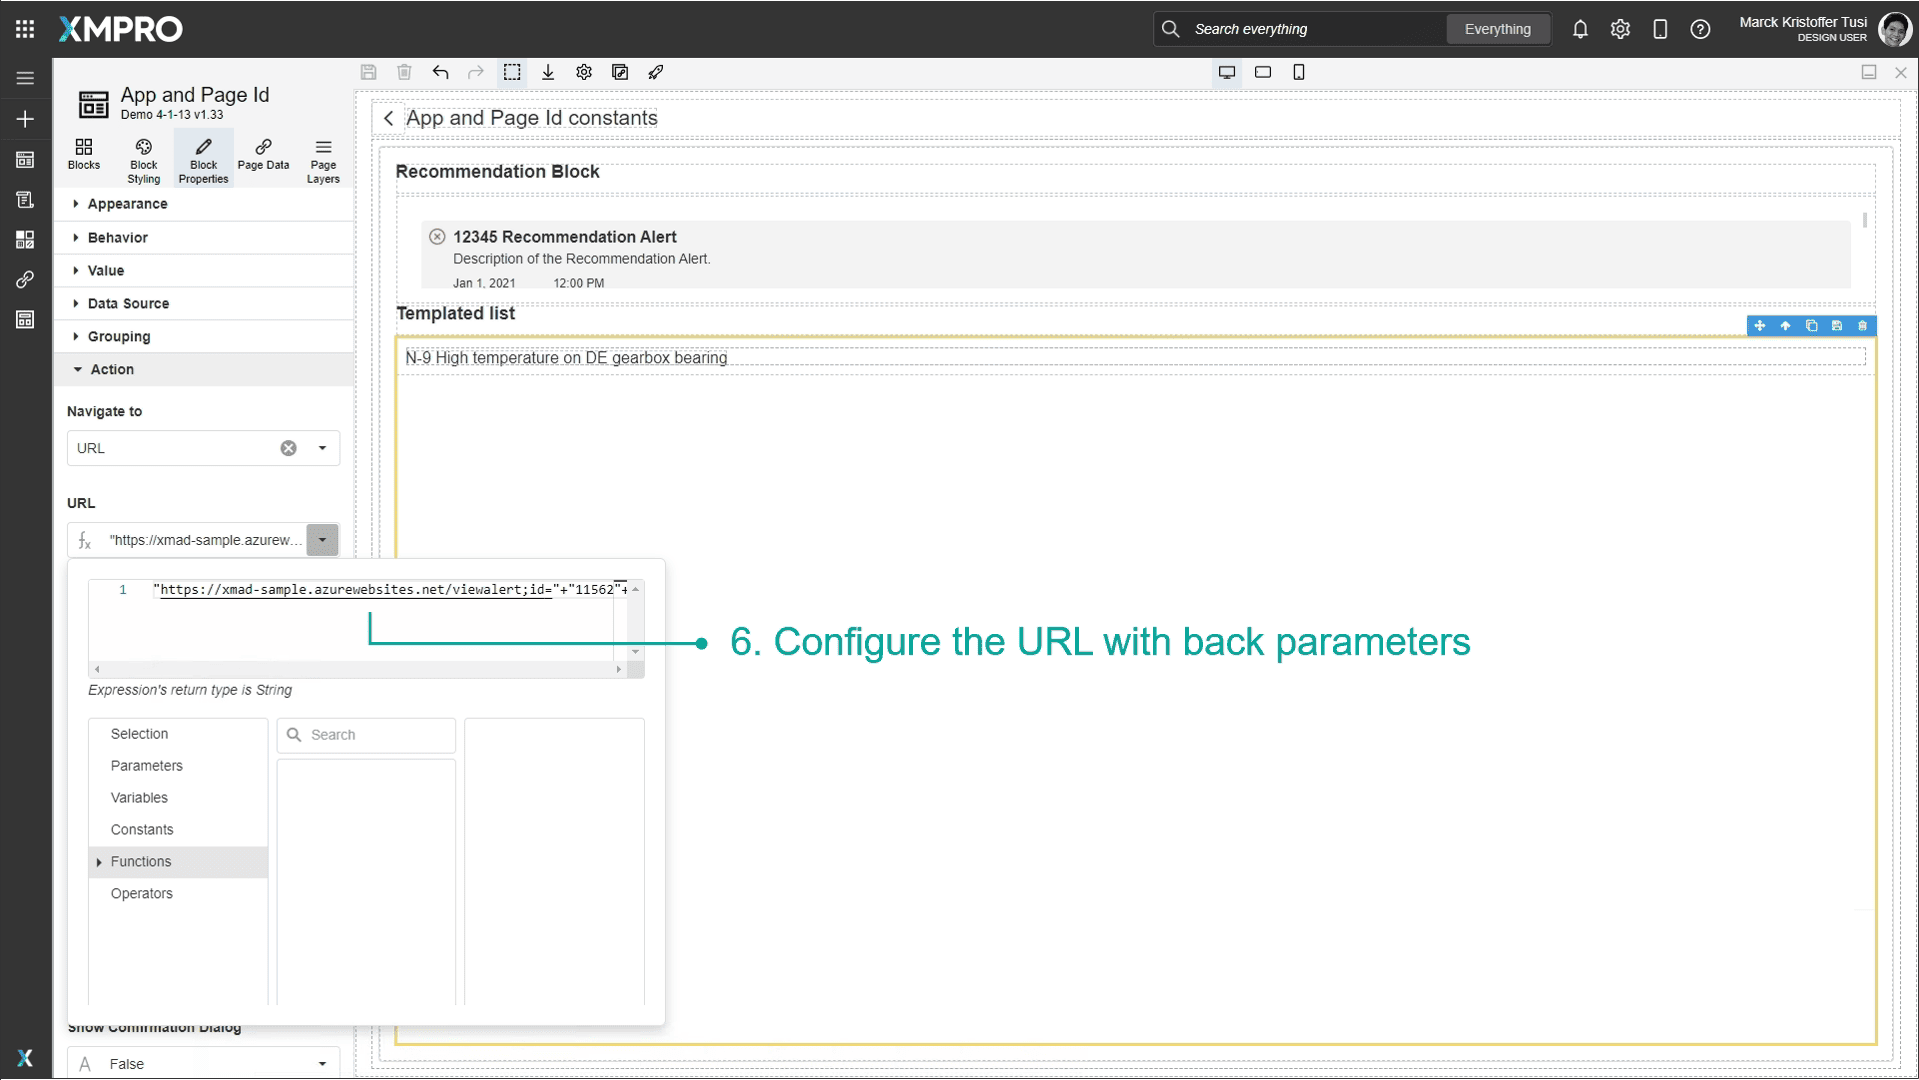Screen dimensions: 1919x1080
Task: Switch preview to desktop view
Action: 1227,72
